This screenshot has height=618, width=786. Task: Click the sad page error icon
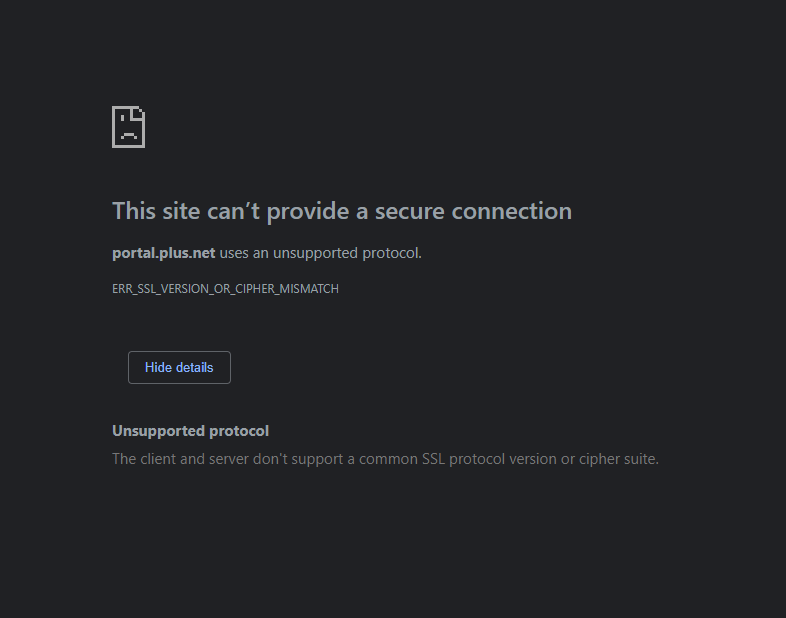[x=128, y=127]
